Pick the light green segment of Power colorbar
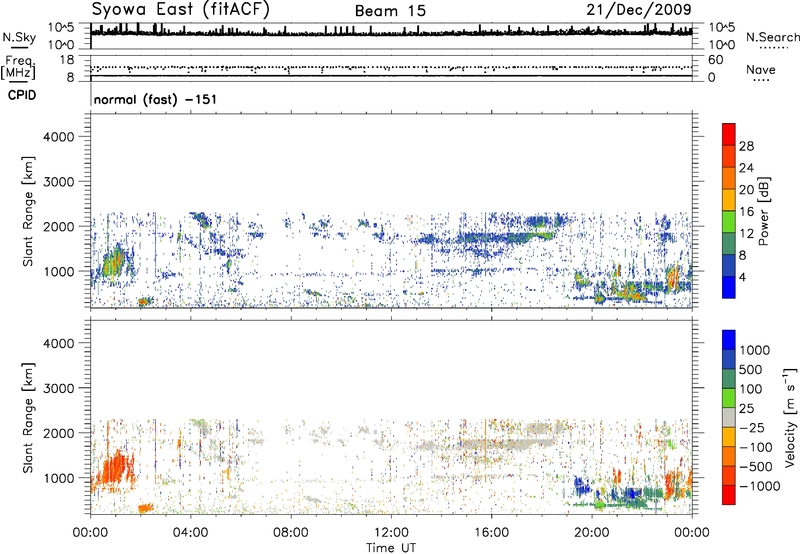Screen dimensions: 800x554 click(x=729, y=222)
